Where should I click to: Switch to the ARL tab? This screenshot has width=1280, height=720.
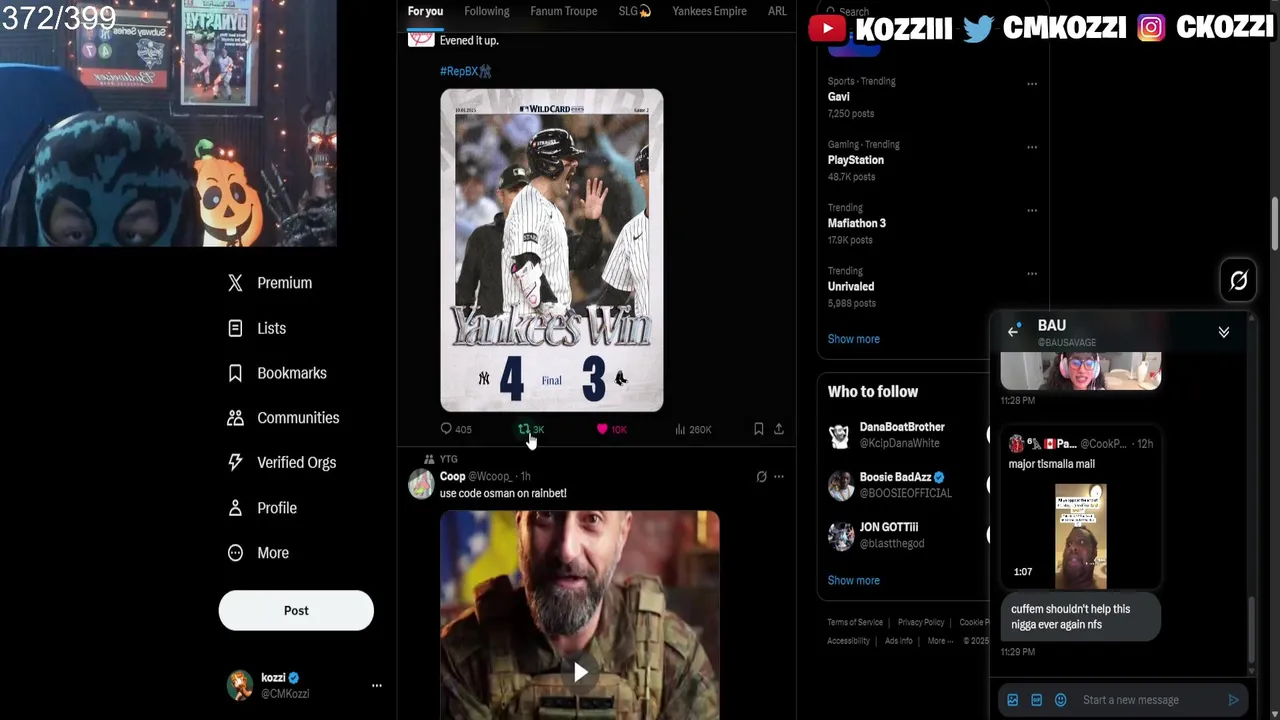777,11
